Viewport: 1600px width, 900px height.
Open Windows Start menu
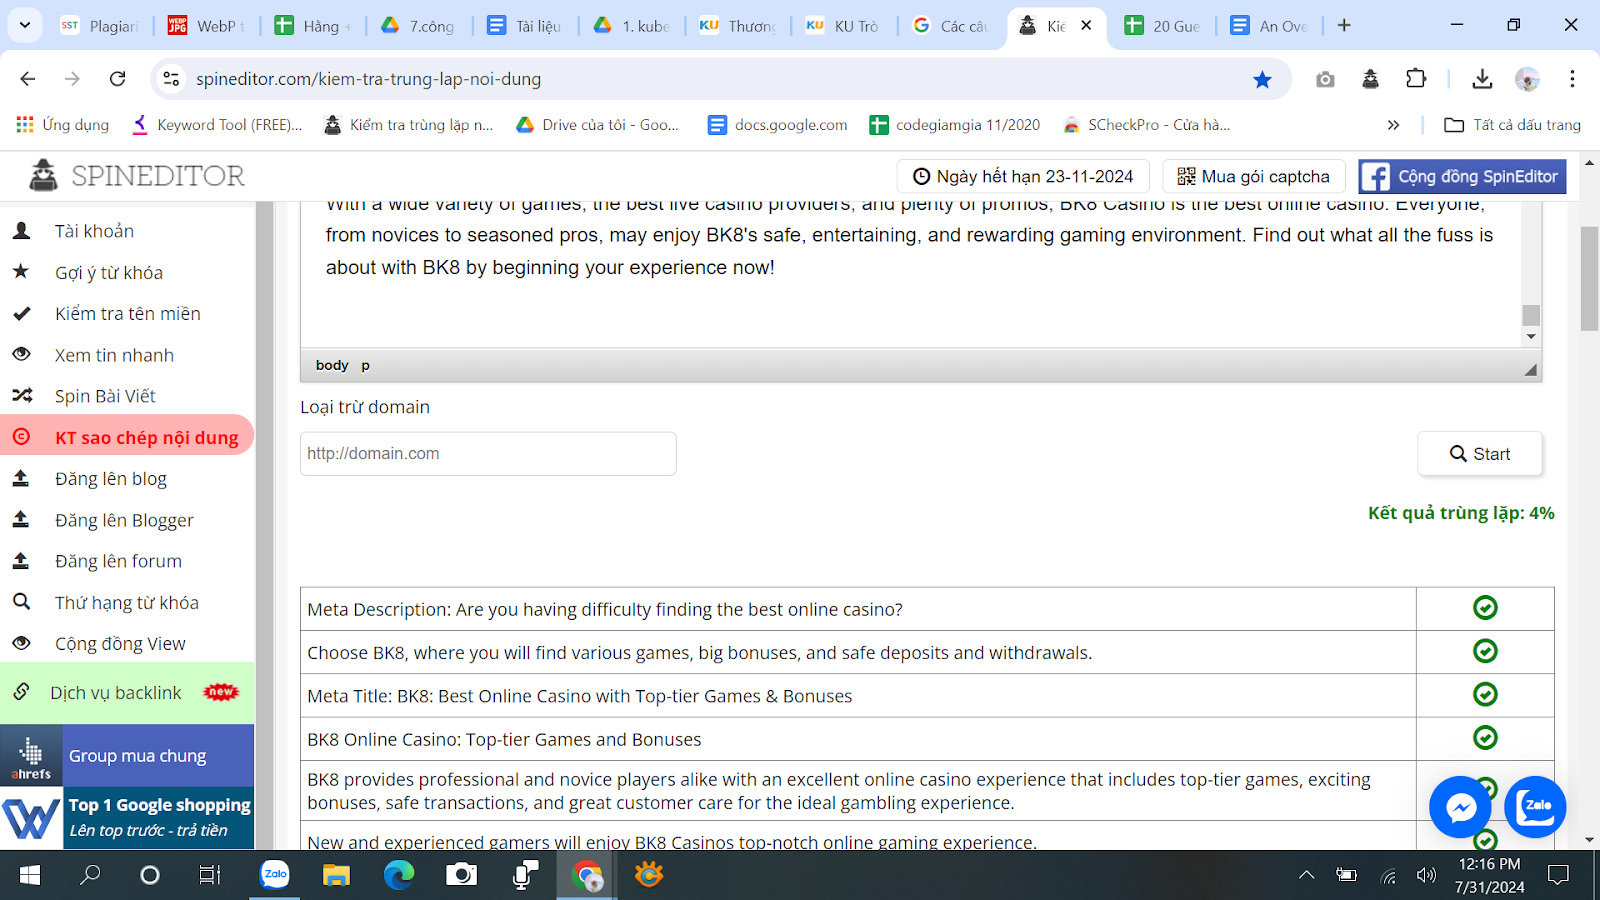(30, 875)
